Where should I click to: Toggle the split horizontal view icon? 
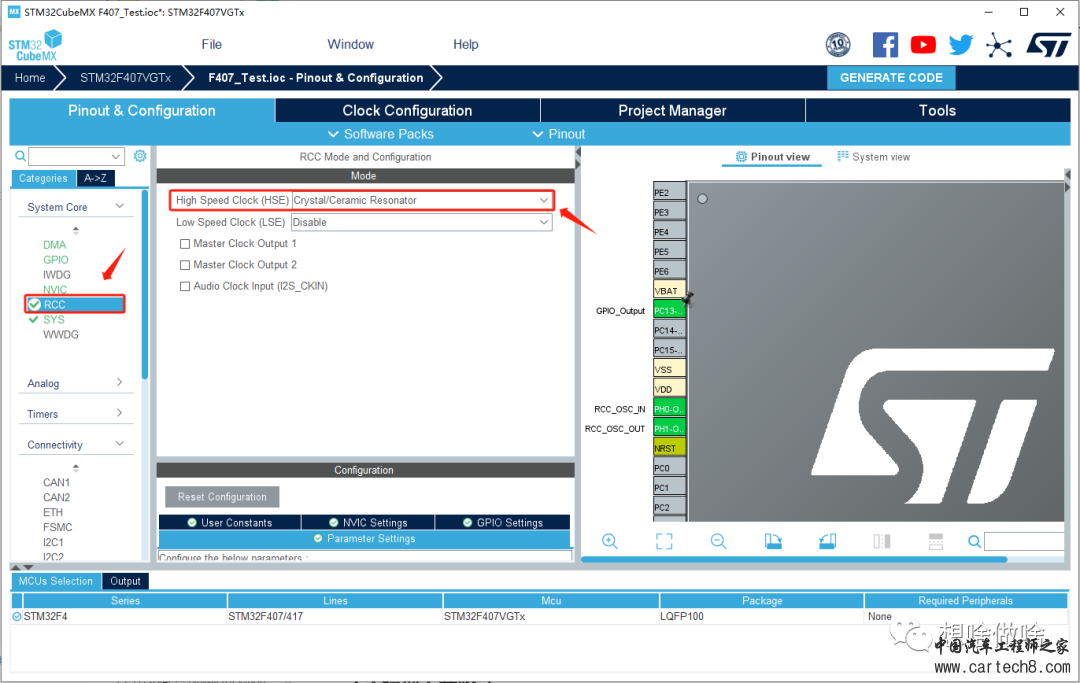coord(935,541)
